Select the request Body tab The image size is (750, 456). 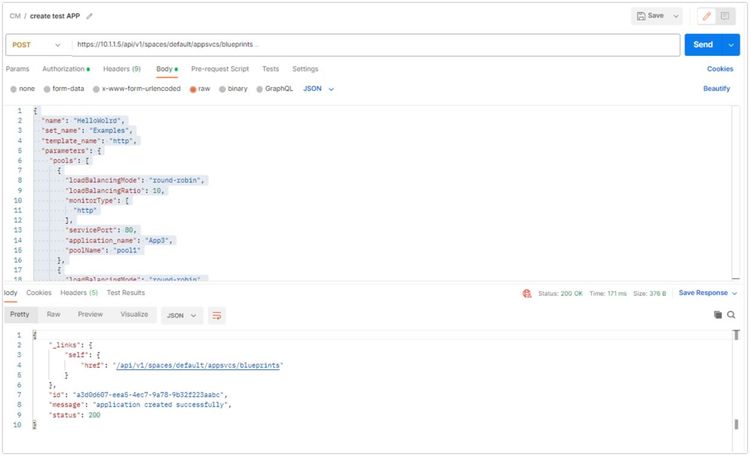[x=166, y=69]
